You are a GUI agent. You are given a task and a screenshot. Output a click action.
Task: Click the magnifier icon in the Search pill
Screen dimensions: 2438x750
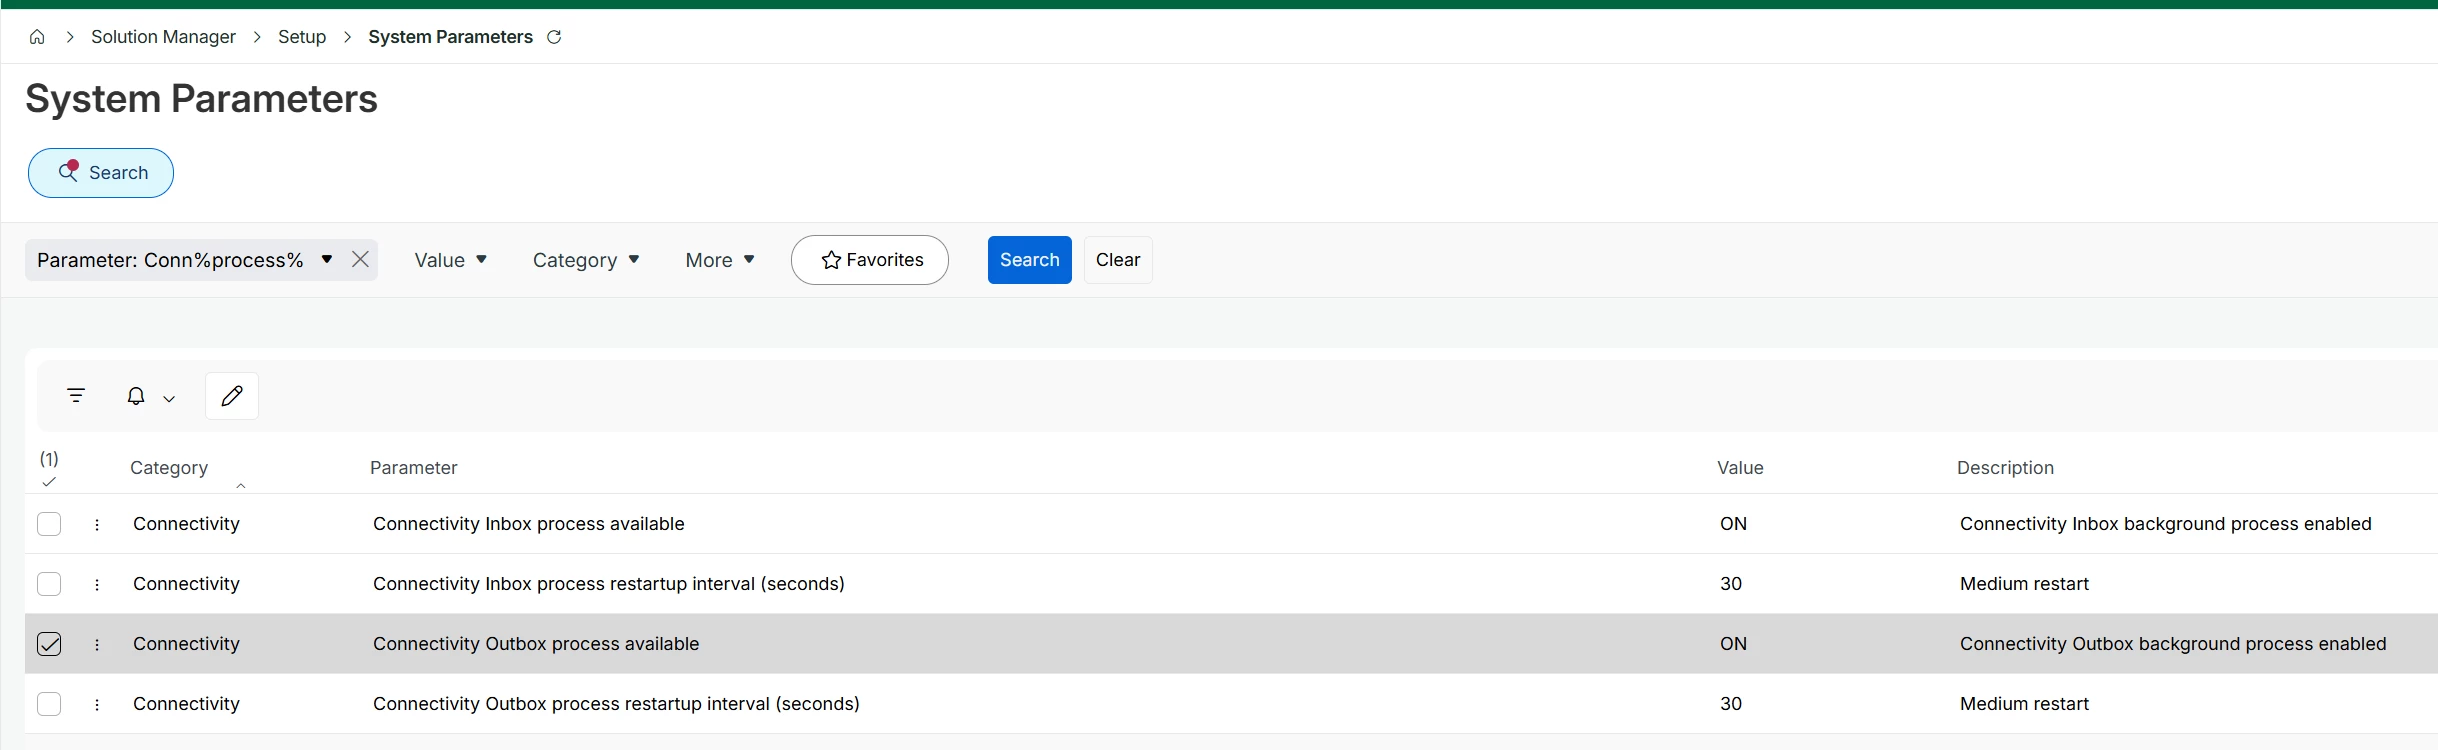coord(68,171)
